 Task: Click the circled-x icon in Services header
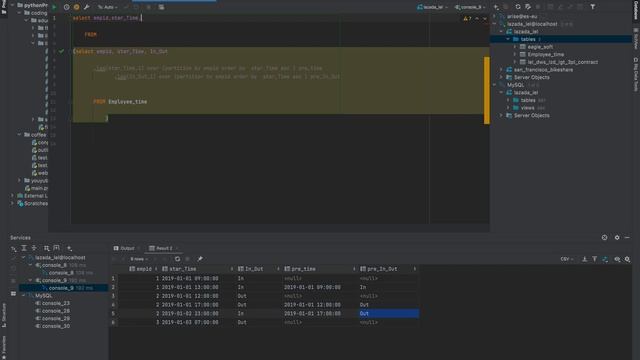(604, 238)
